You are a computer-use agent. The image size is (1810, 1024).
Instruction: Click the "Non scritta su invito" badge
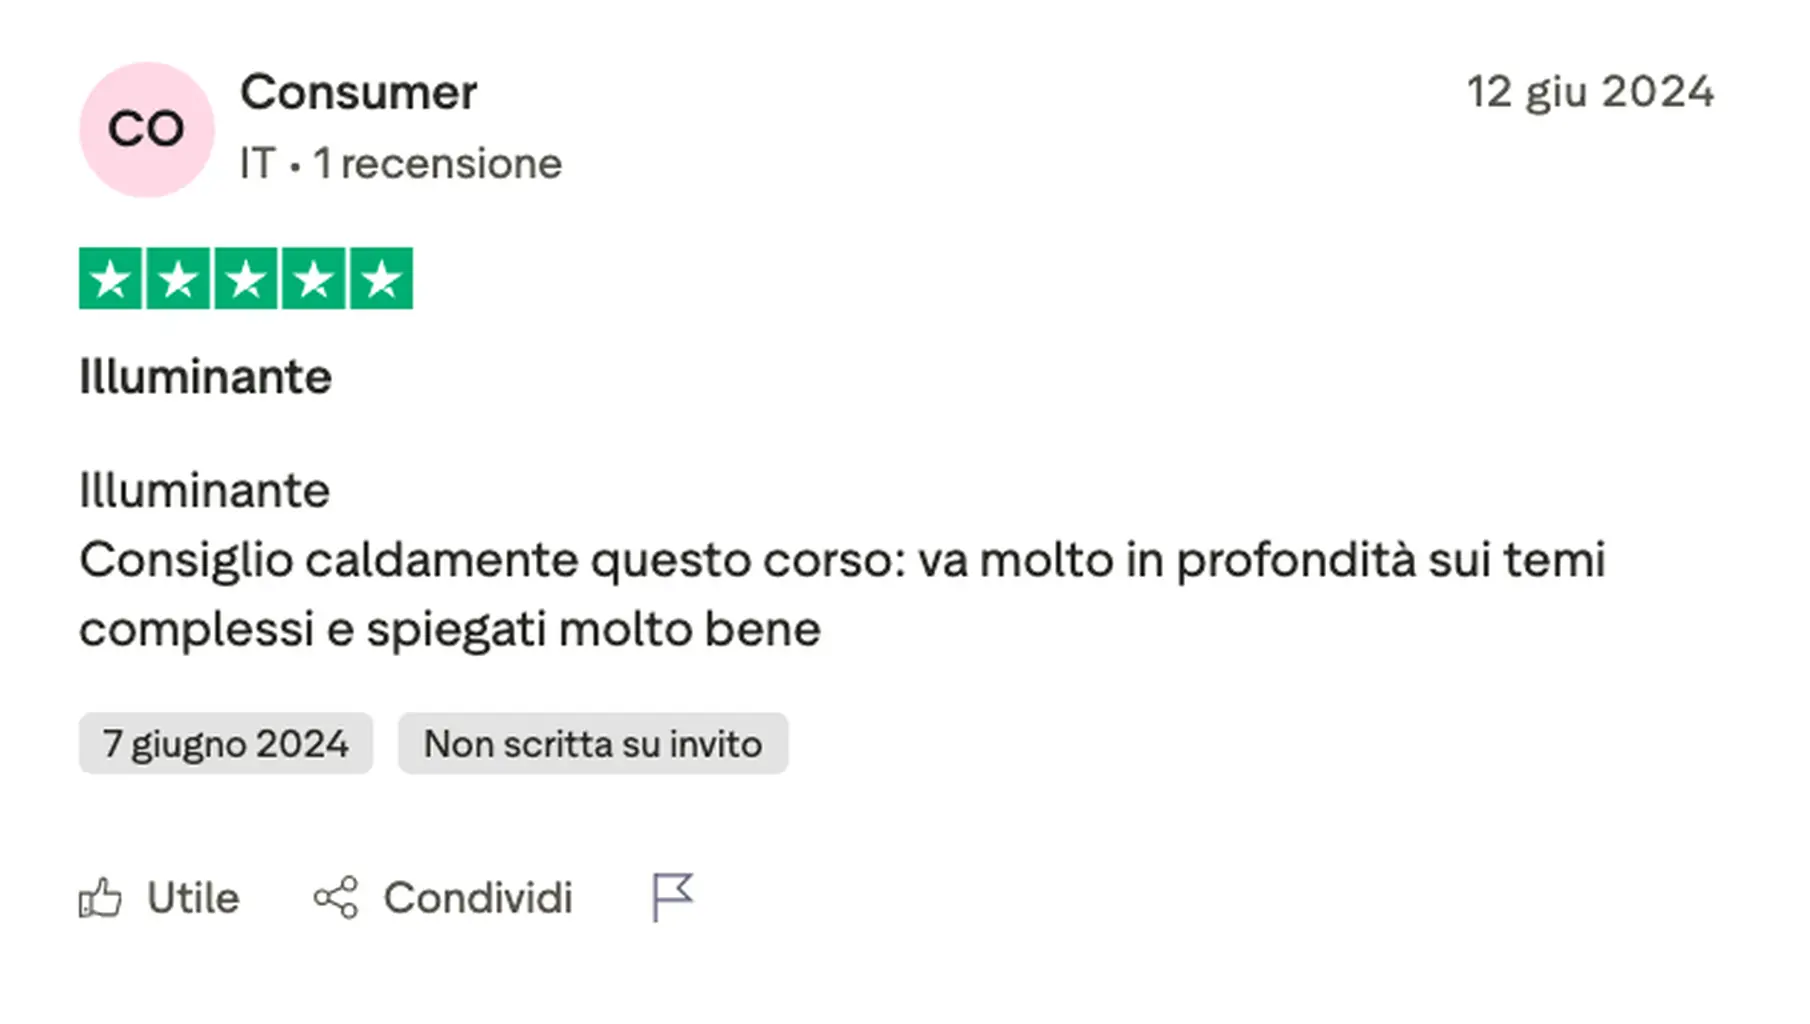(593, 744)
